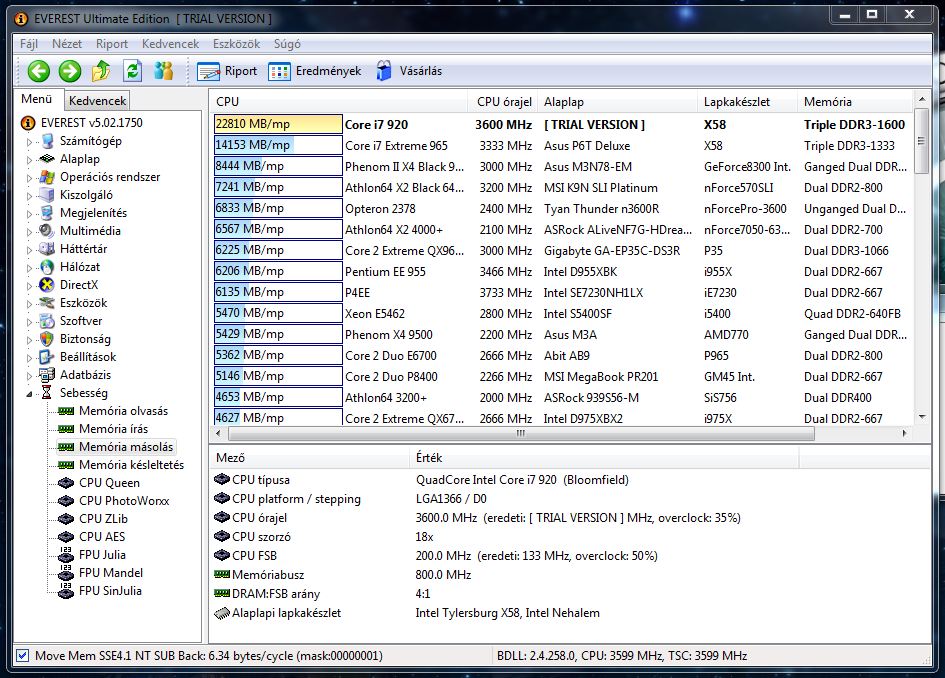Expand the Szoftver tree node
The height and width of the screenshot is (678, 945).
[29, 322]
